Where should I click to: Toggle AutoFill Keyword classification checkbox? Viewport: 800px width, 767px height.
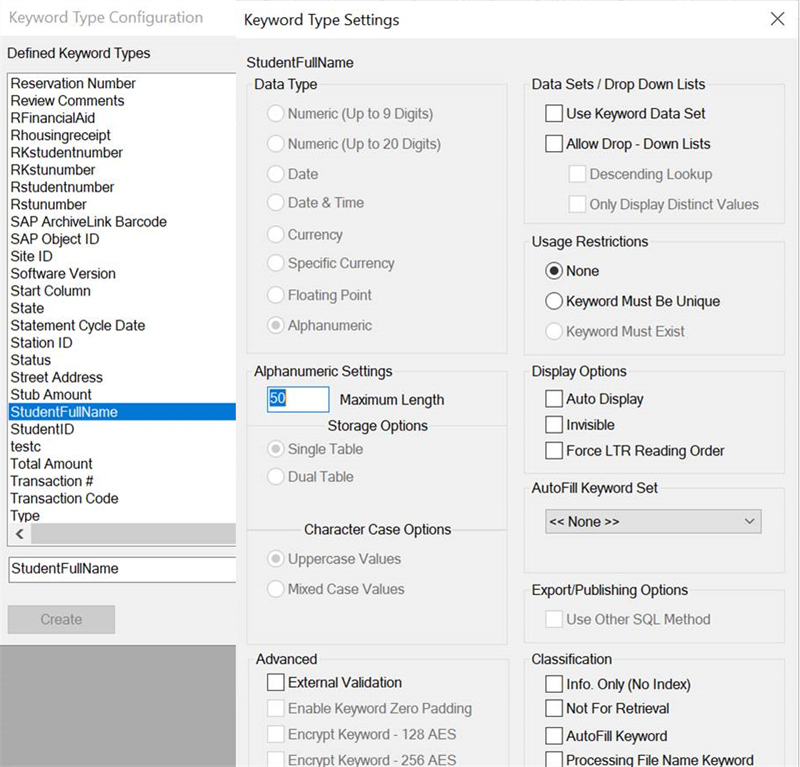(x=554, y=736)
